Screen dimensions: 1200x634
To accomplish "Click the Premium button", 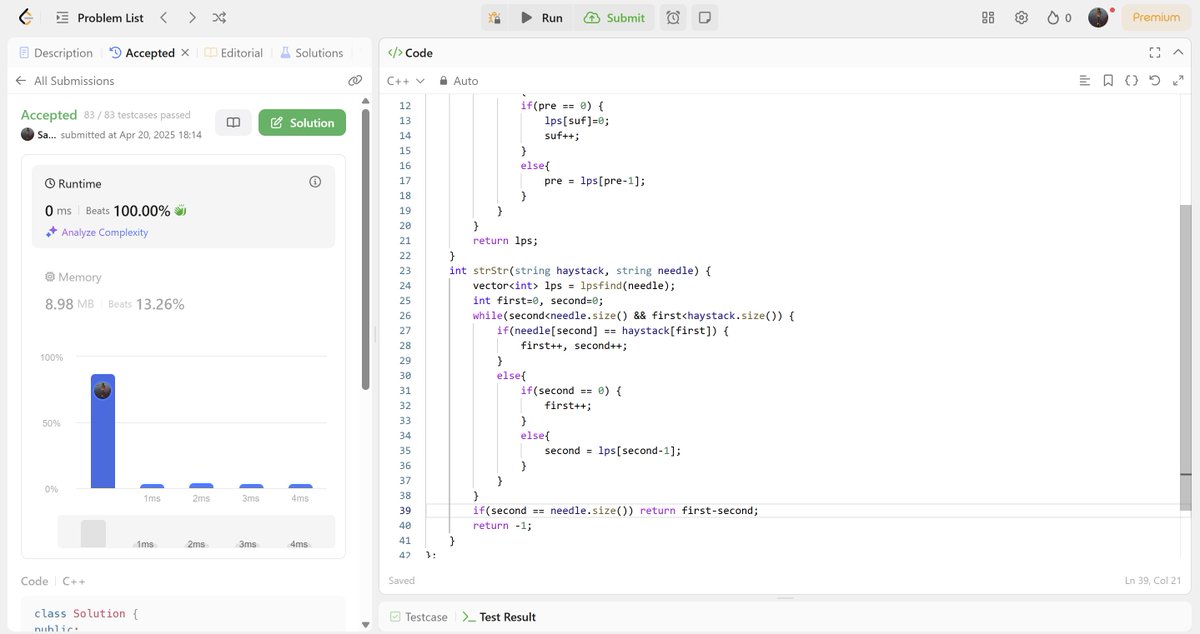I will click(1156, 17).
